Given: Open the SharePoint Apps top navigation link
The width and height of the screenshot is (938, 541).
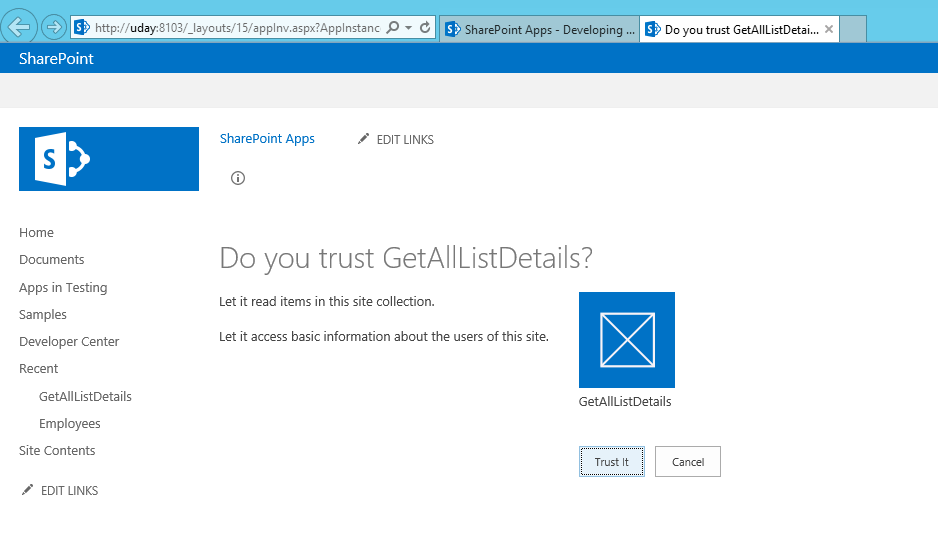Looking at the screenshot, I should (x=267, y=139).
